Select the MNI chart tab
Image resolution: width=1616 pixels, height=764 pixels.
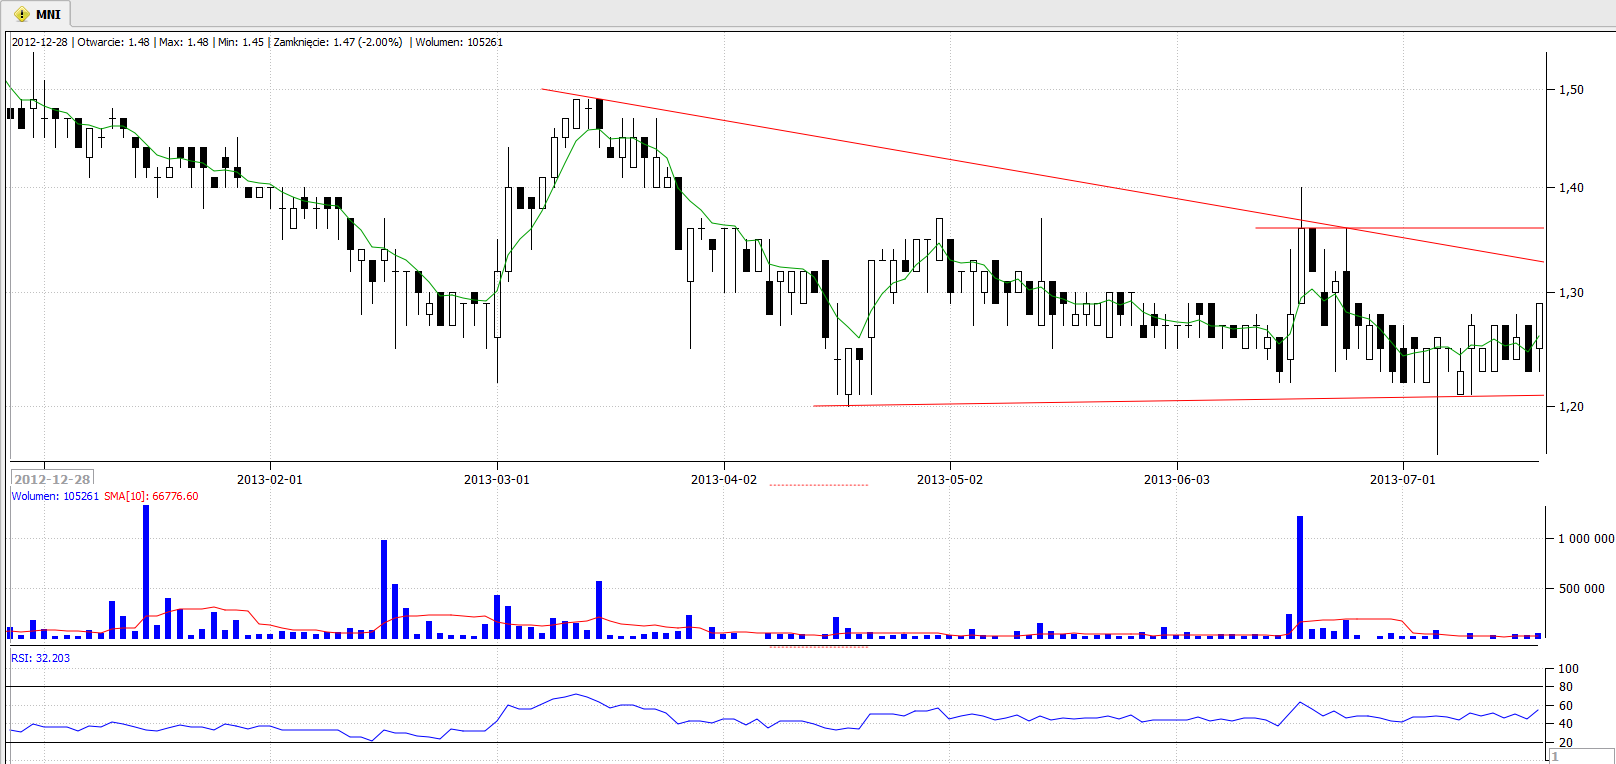[x=37, y=14]
